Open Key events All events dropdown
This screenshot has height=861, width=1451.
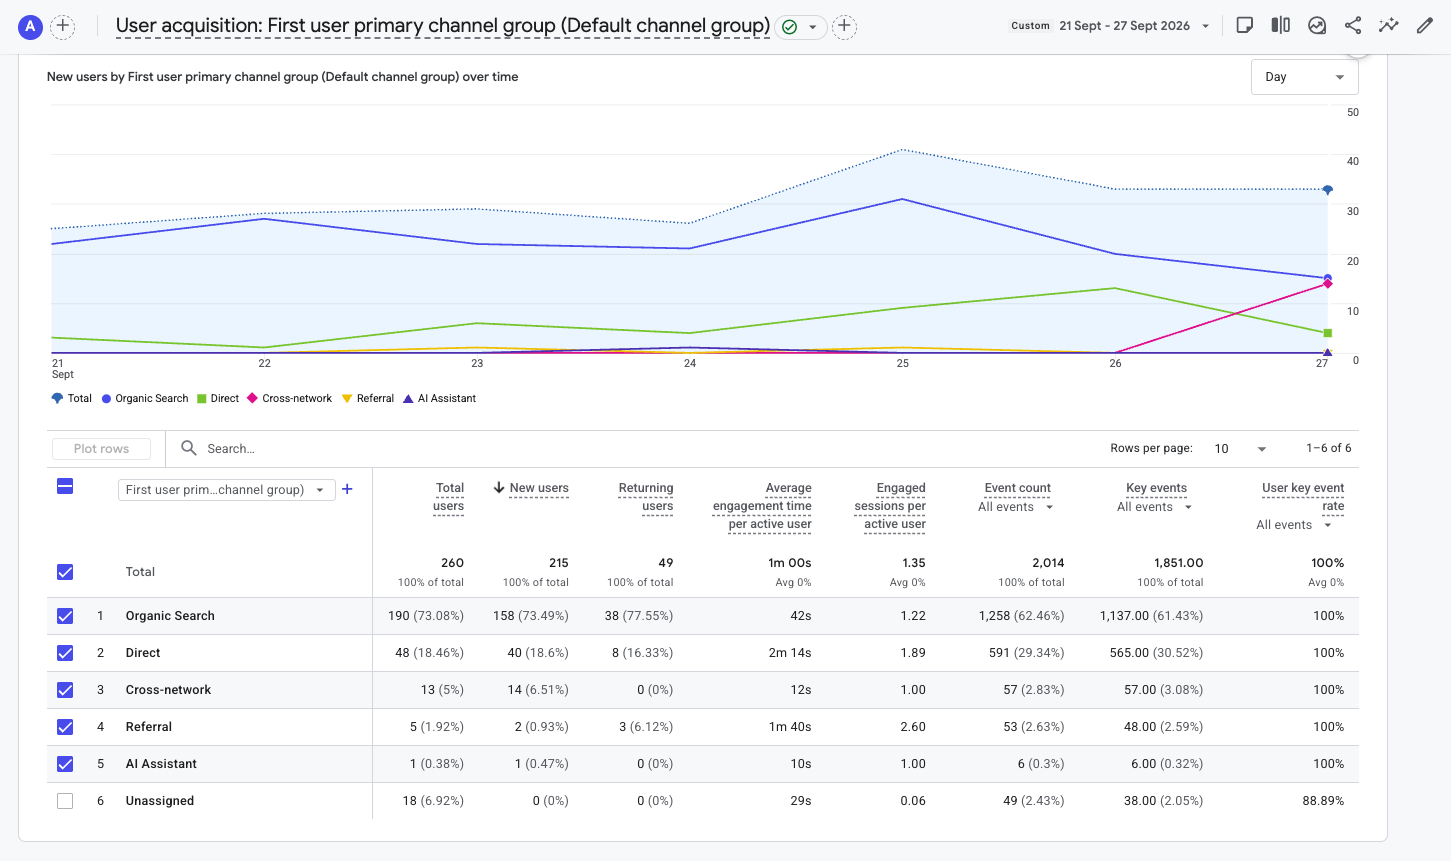click(1154, 507)
